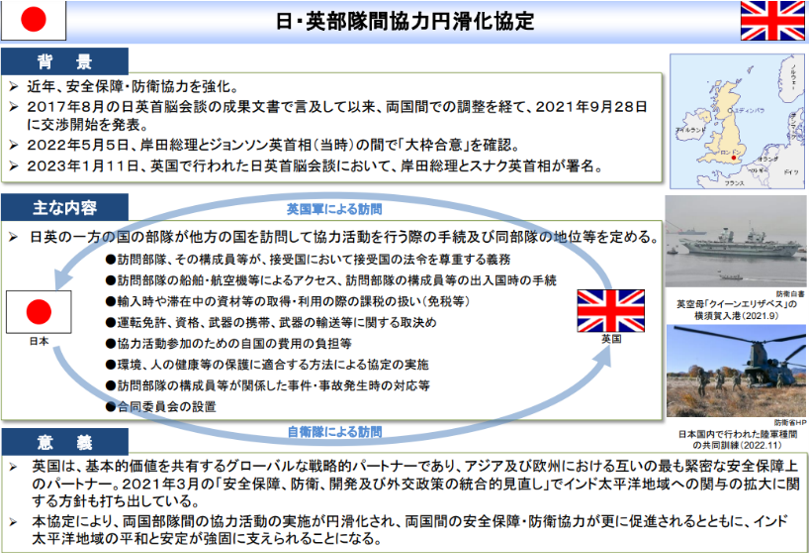
Task: Click the label 英国軍による訪問
Action: (334, 209)
